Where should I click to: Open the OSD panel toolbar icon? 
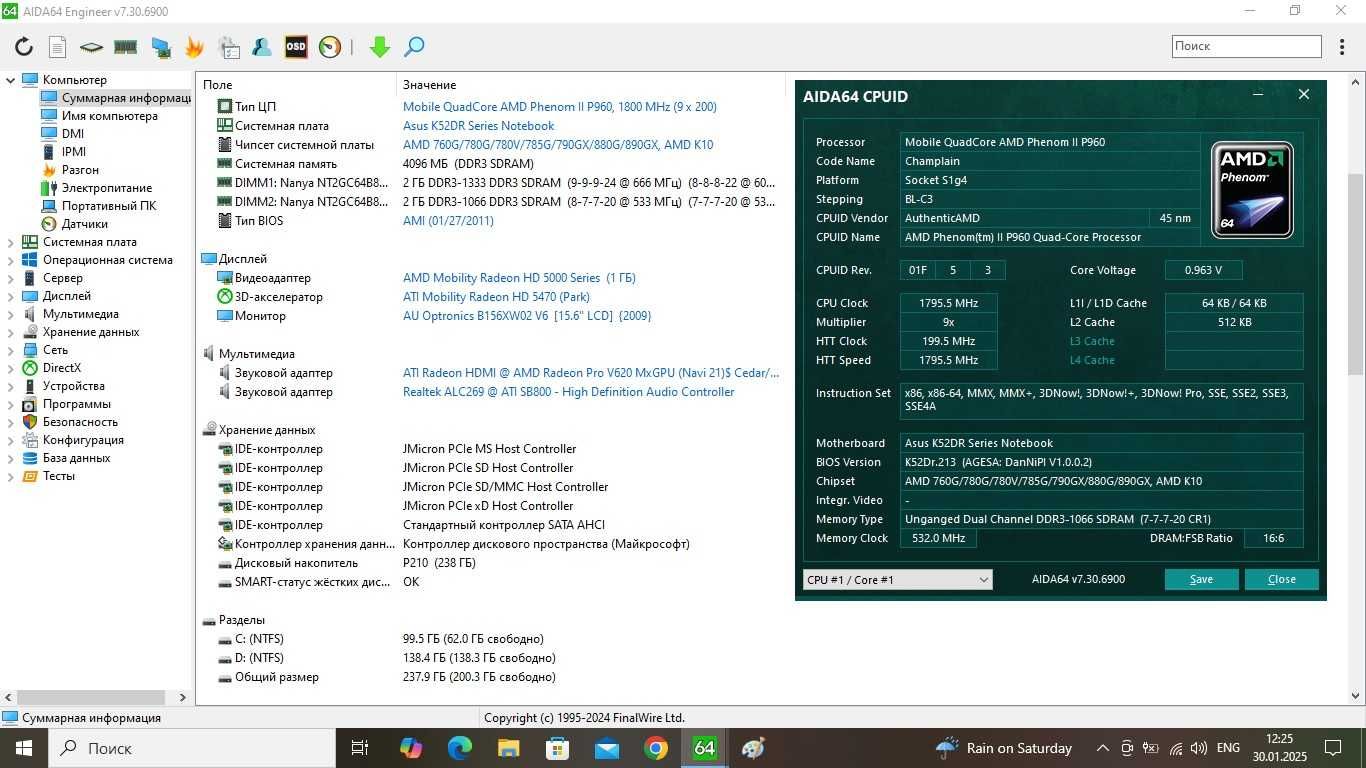[x=296, y=46]
